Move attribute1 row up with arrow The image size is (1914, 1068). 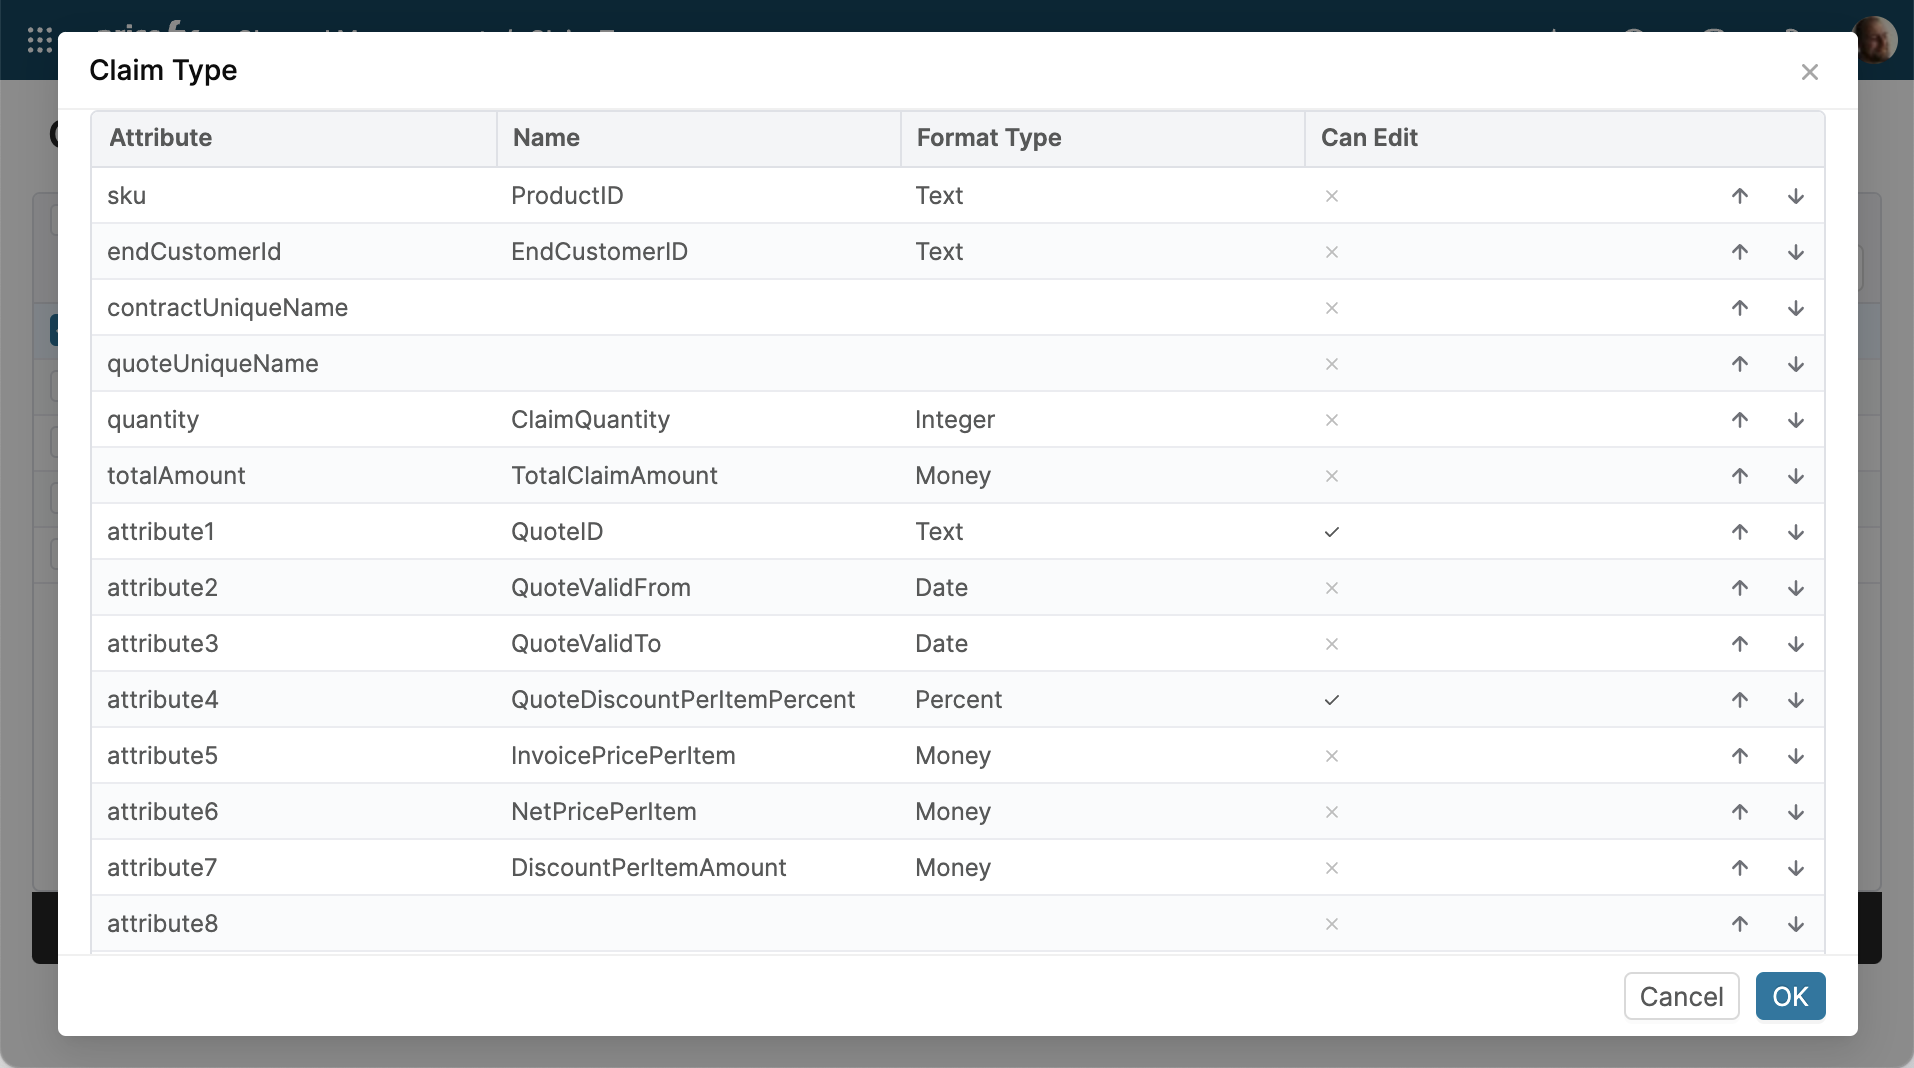(x=1739, y=532)
